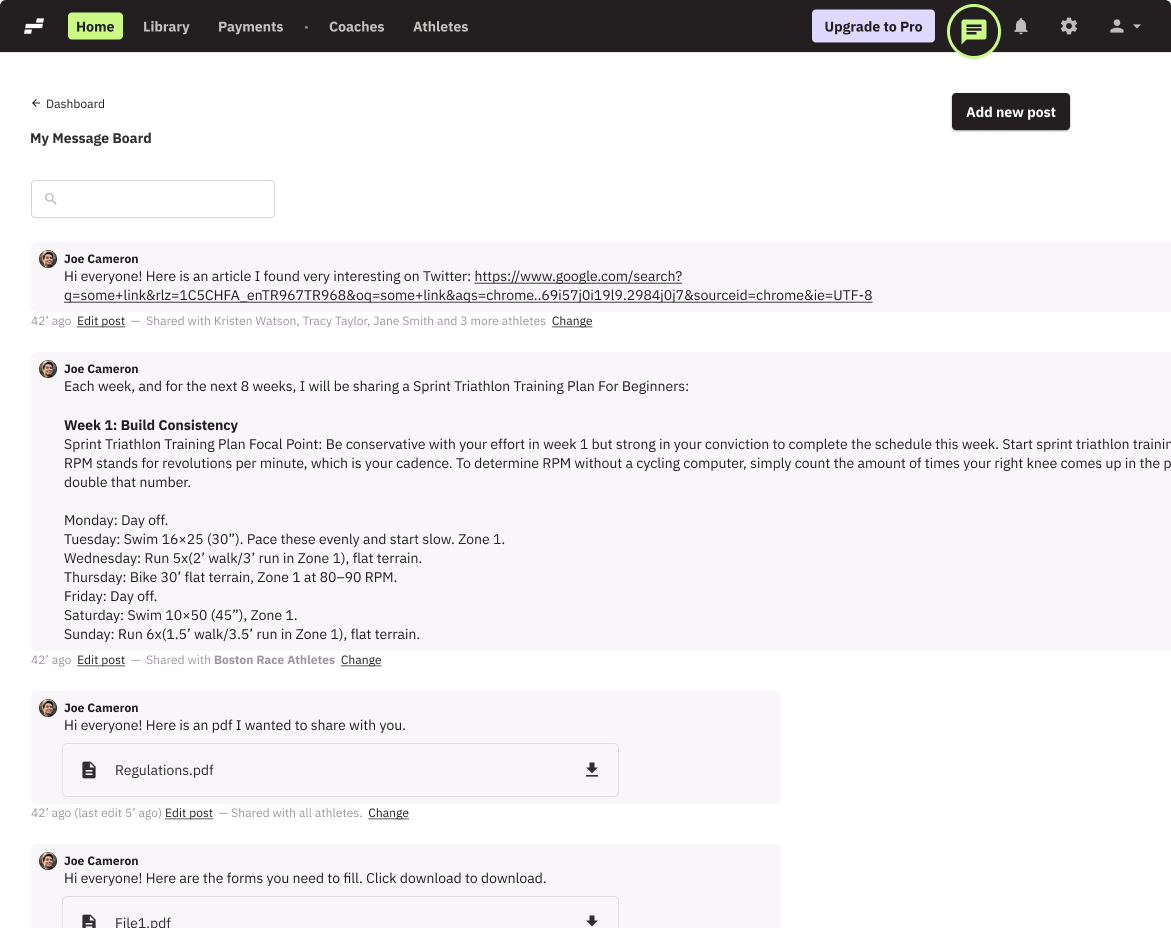Click Joe Cameron's avatar on the first post
This screenshot has width=1171, height=928.
[x=47, y=258]
